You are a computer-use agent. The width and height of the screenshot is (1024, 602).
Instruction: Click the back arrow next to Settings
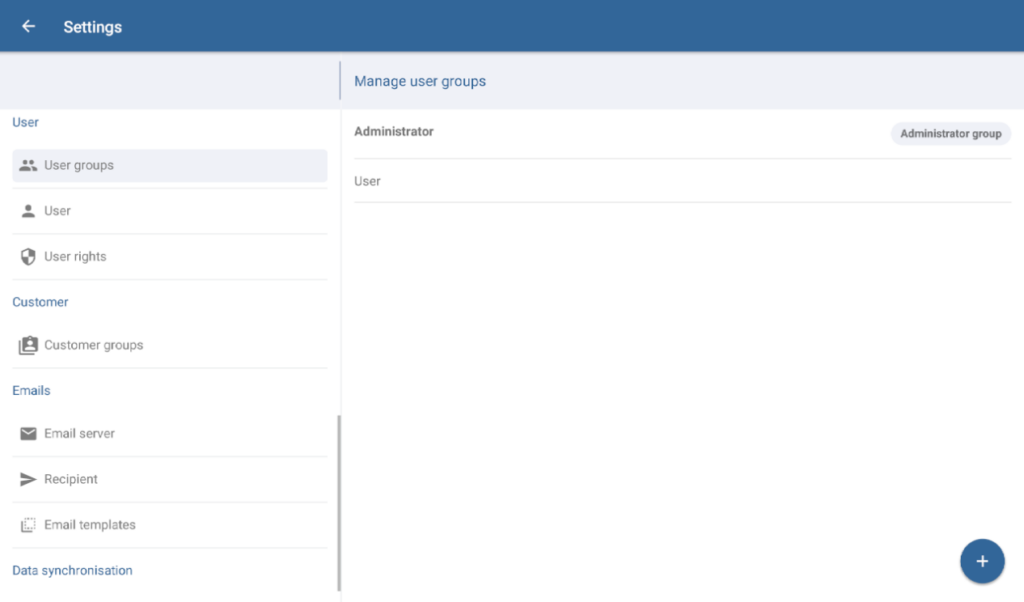pyautogui.click(x=27, y=26)
